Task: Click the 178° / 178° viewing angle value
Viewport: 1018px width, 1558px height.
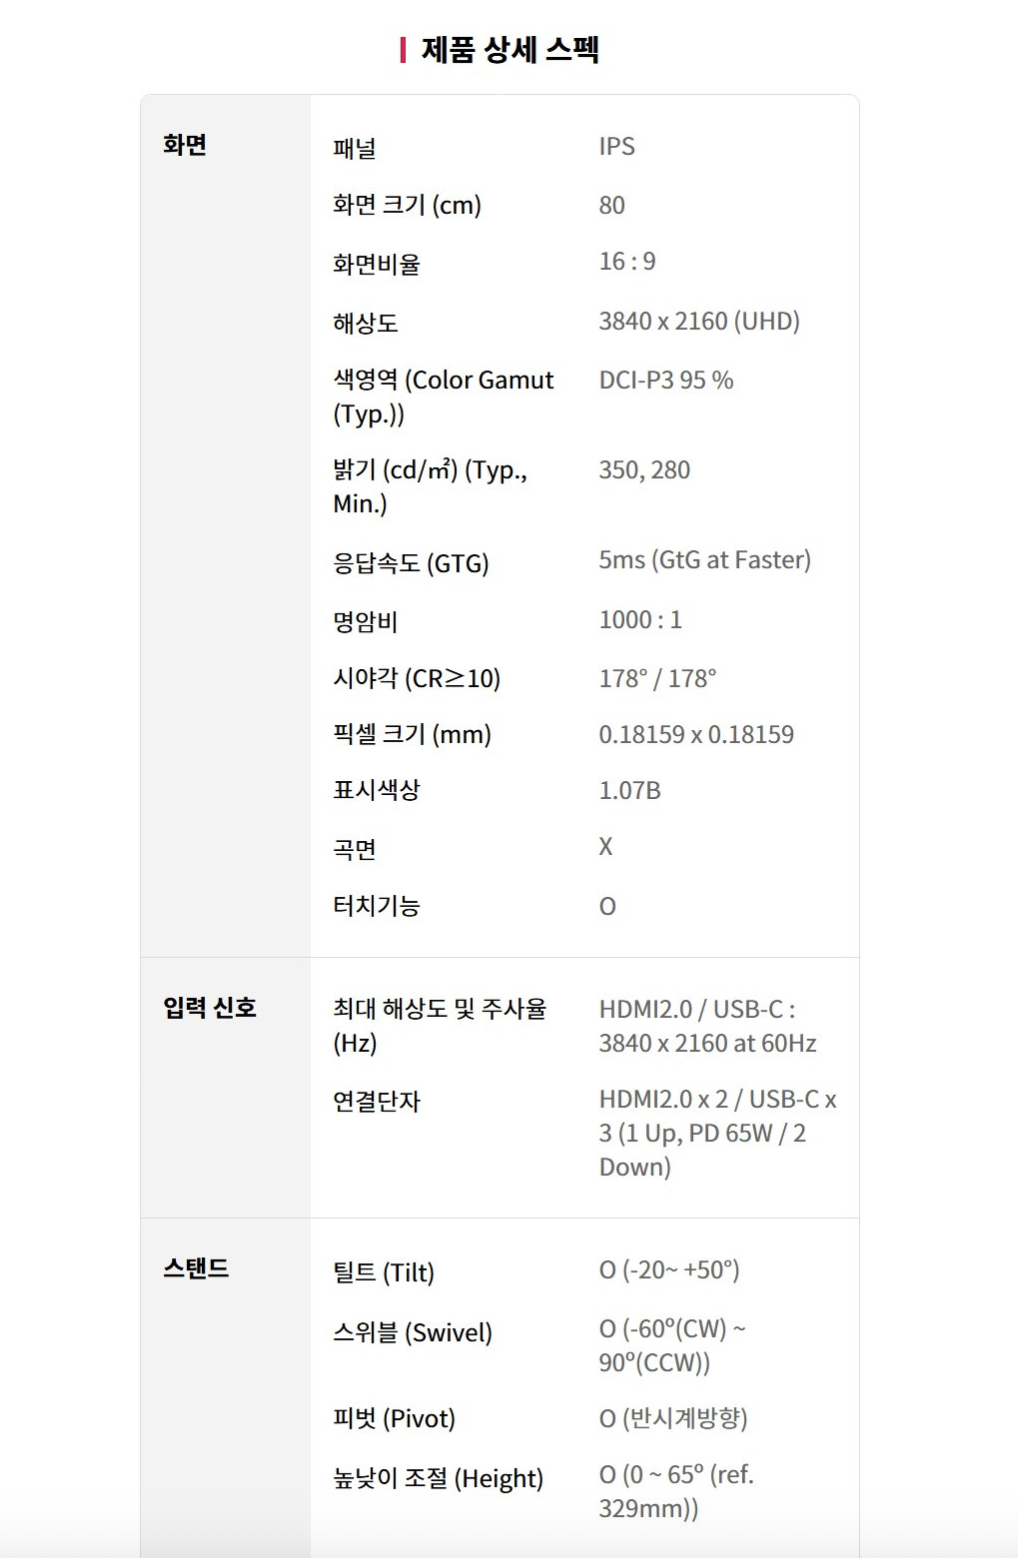Action: pos(657,678)
